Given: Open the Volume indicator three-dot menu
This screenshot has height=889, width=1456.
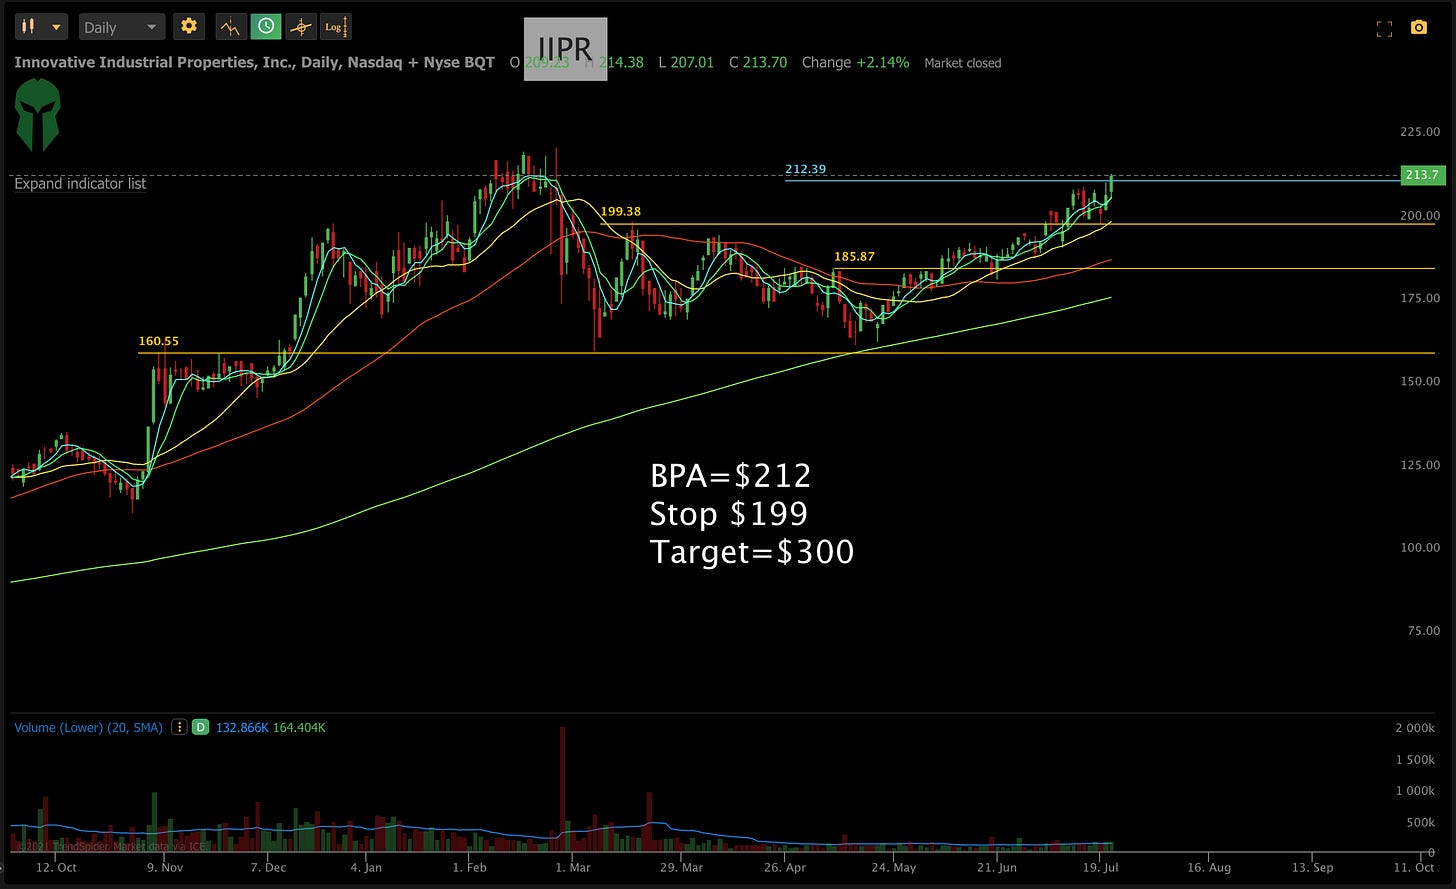Looking at the screenshot, I should point(178,727).
